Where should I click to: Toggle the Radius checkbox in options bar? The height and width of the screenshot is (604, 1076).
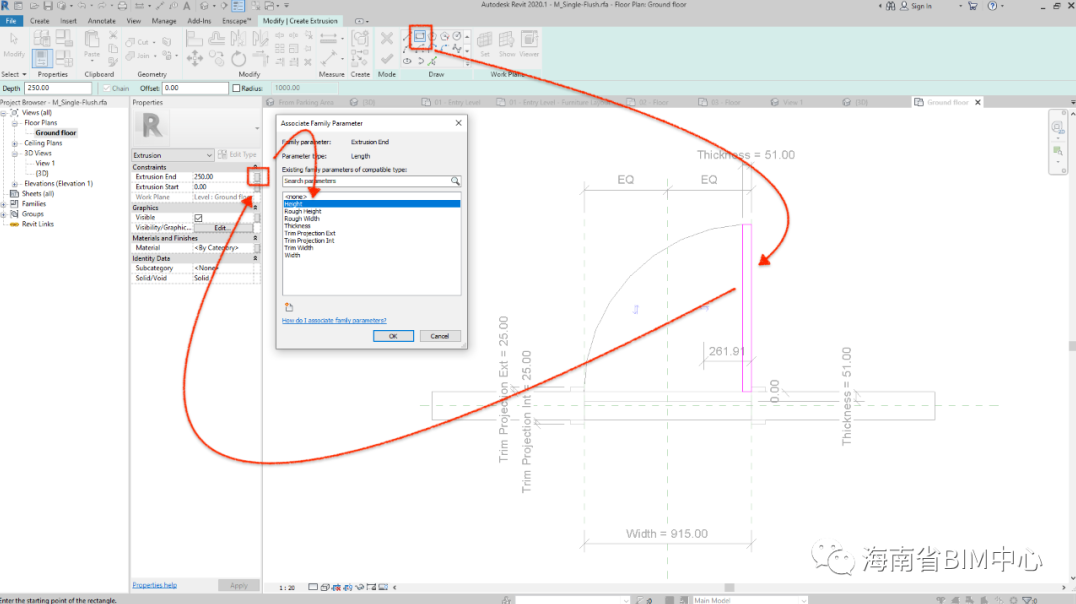pos(236,88)
